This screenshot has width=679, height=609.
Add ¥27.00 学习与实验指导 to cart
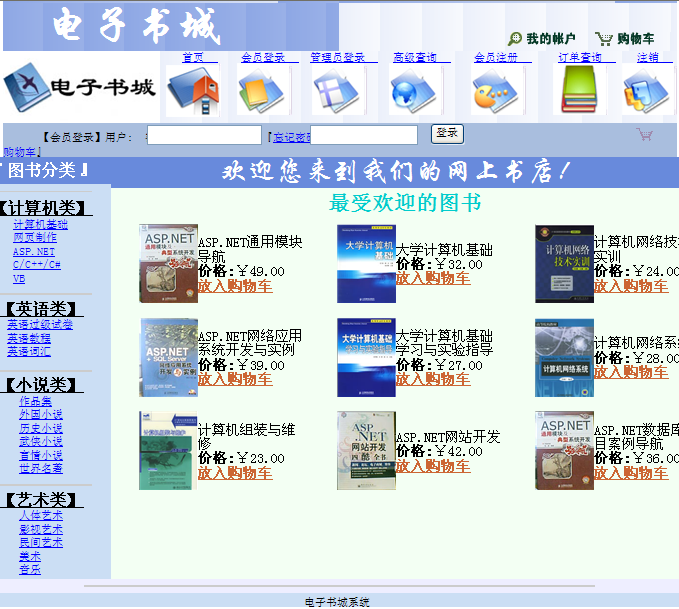tap(433, 379)
